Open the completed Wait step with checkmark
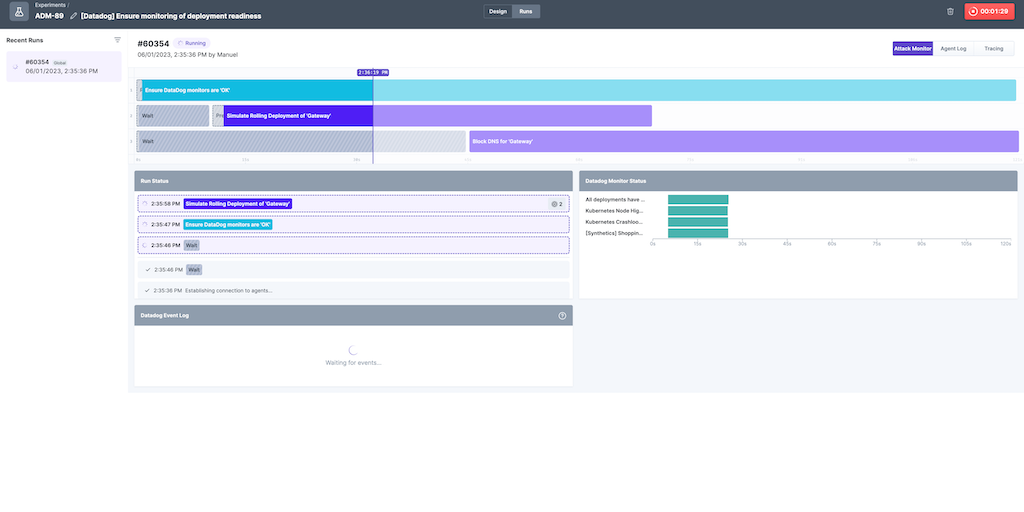This screenshot has height=512, width=1024. click(353, 269)
